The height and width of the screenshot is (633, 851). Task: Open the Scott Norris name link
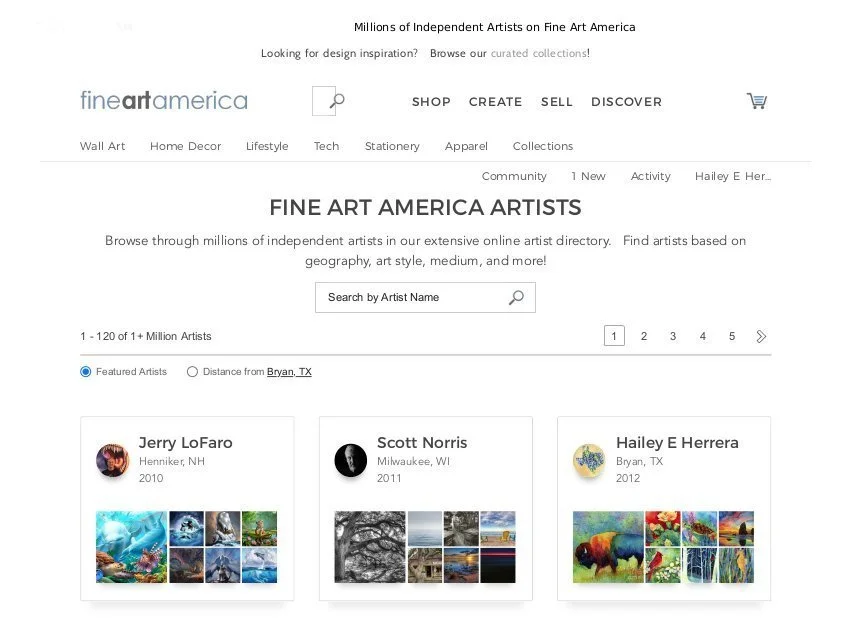pyautogui.click(x=422, y=443)
